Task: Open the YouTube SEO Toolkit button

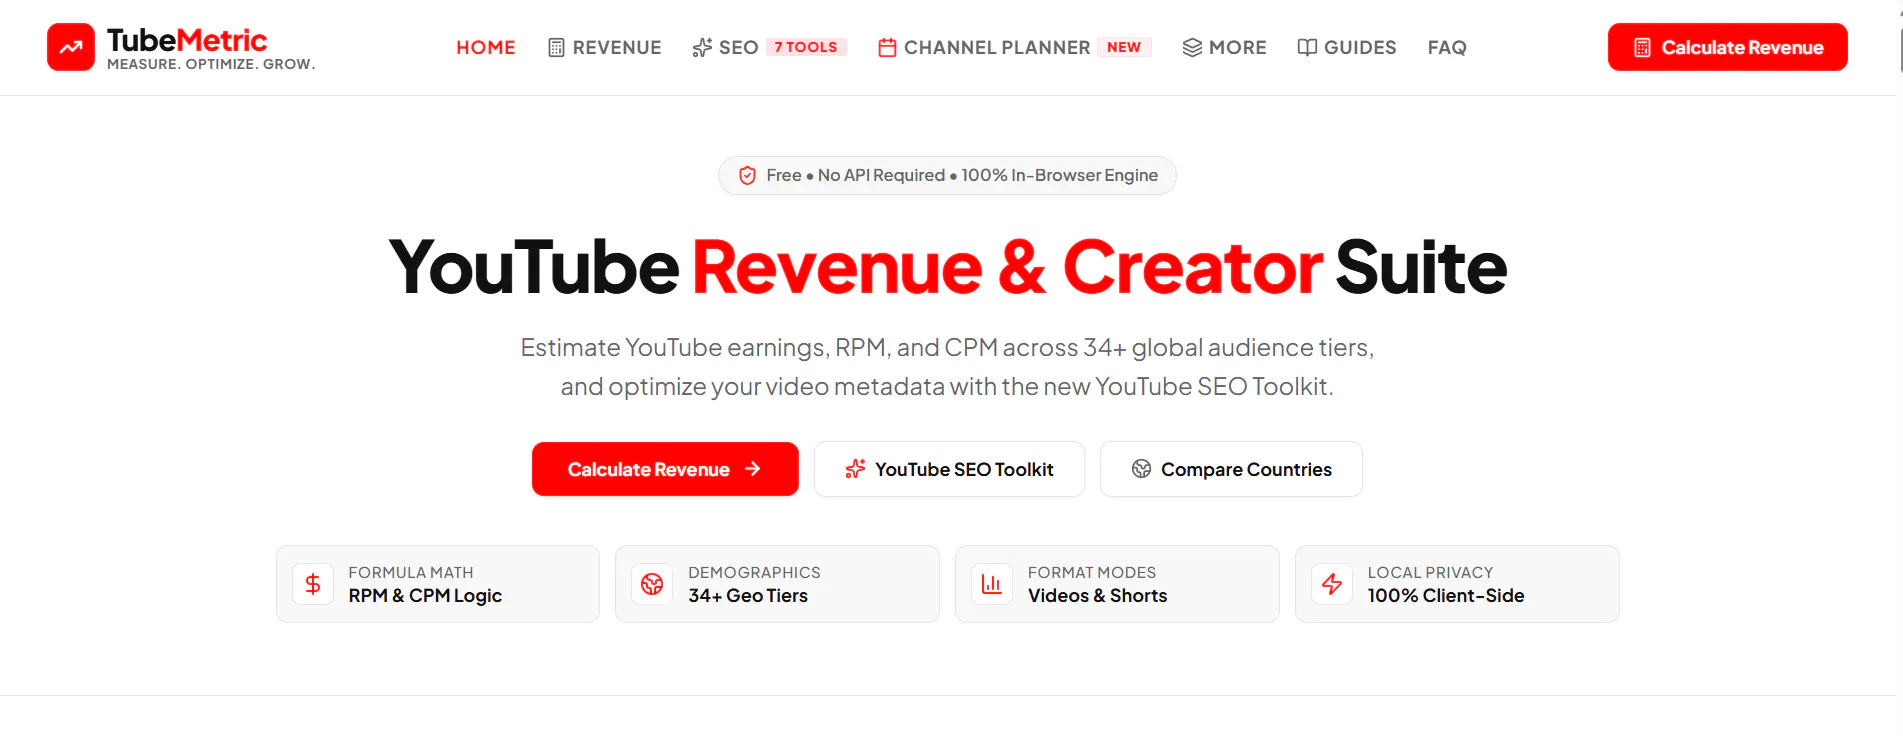Action: [x=949, y=469]
